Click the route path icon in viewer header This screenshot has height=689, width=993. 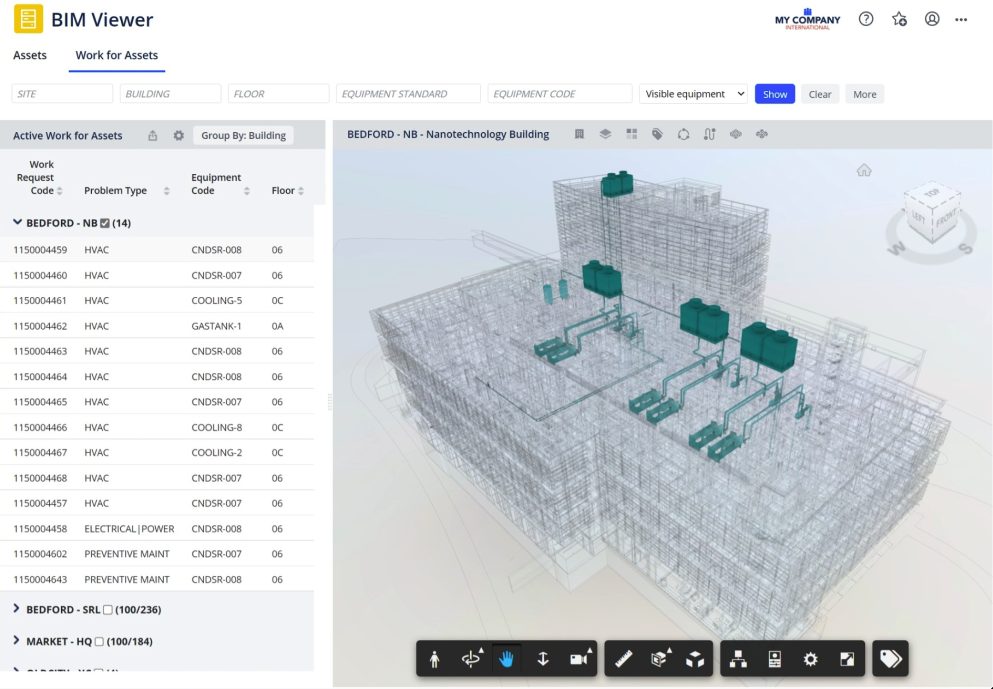(x=709, y=134)
